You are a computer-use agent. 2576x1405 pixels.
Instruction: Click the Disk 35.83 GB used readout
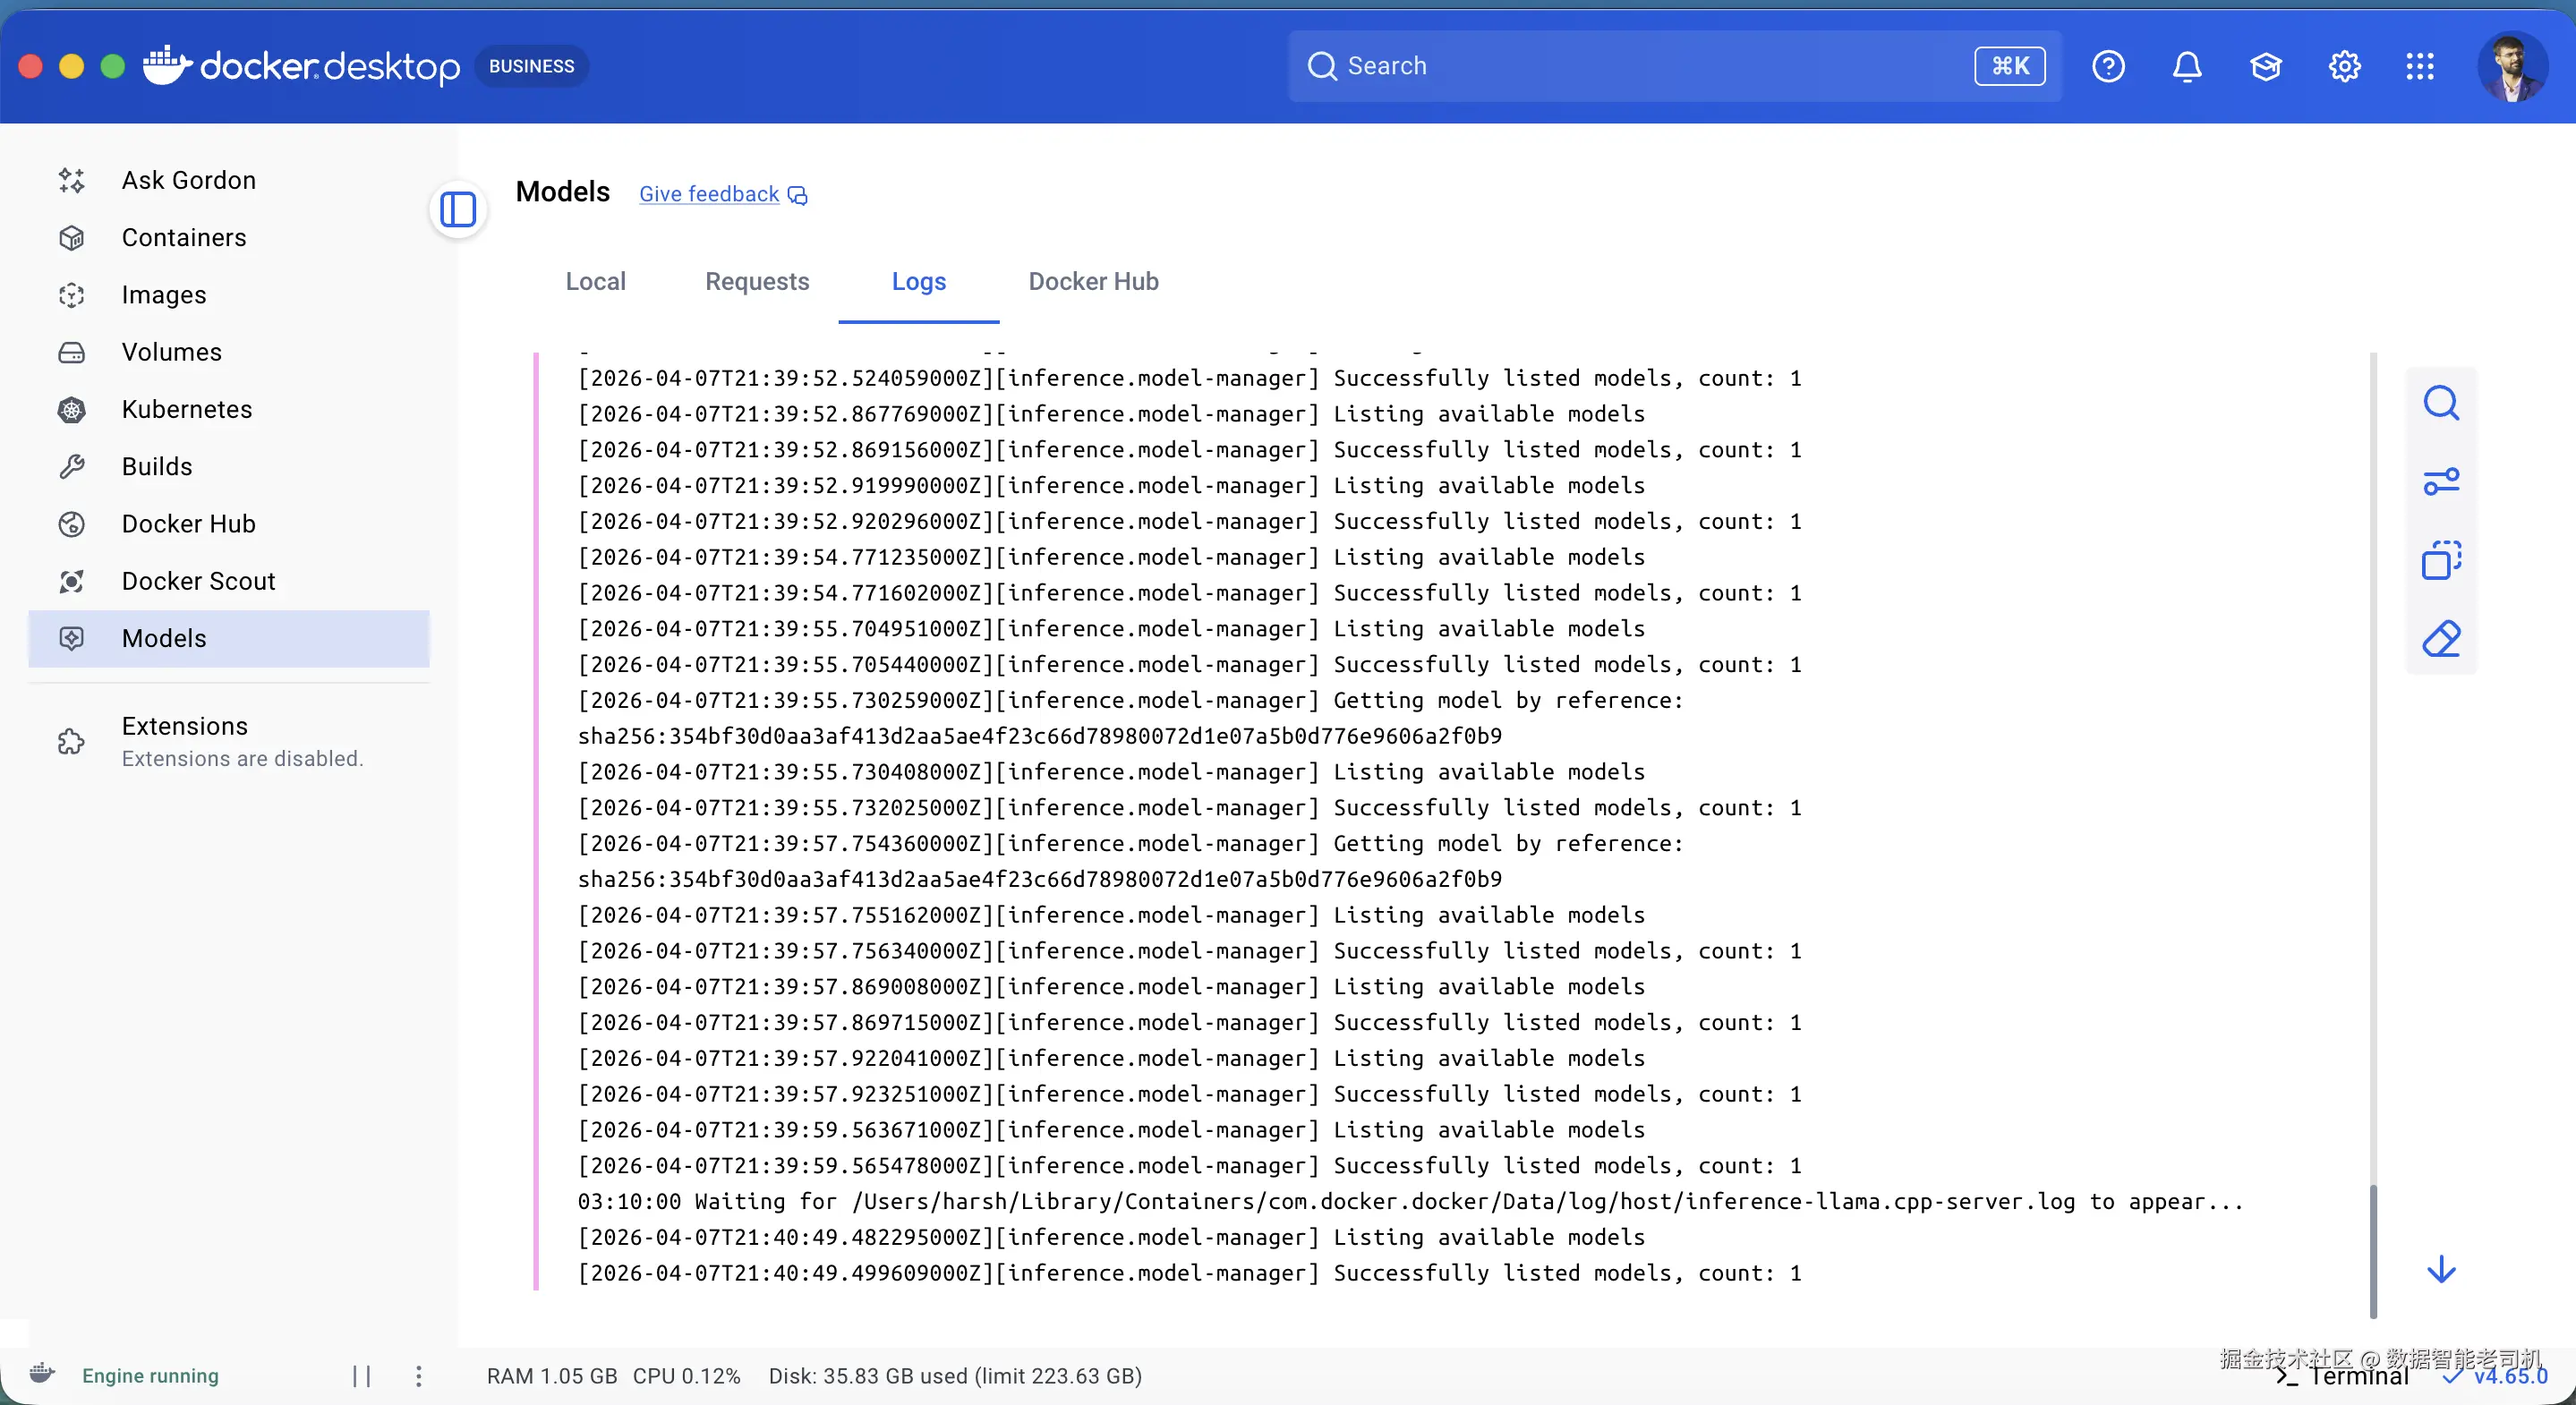coord(955,1376)
